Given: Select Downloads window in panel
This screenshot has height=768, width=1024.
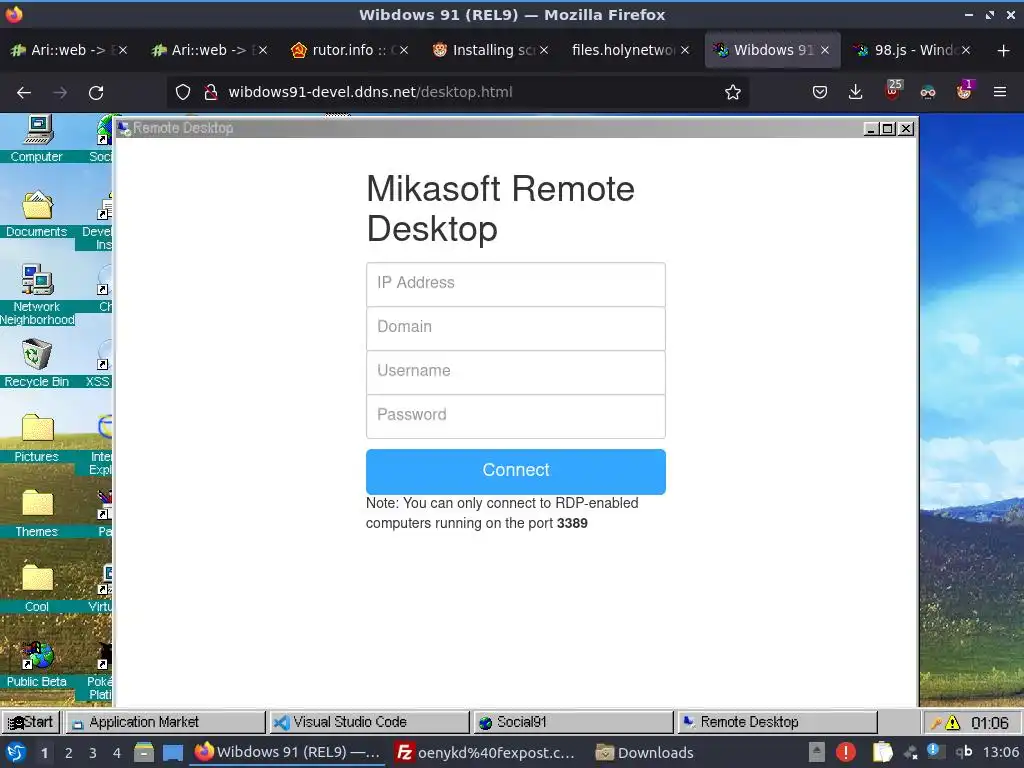Looking at the screenshot, I should [645, 753].
